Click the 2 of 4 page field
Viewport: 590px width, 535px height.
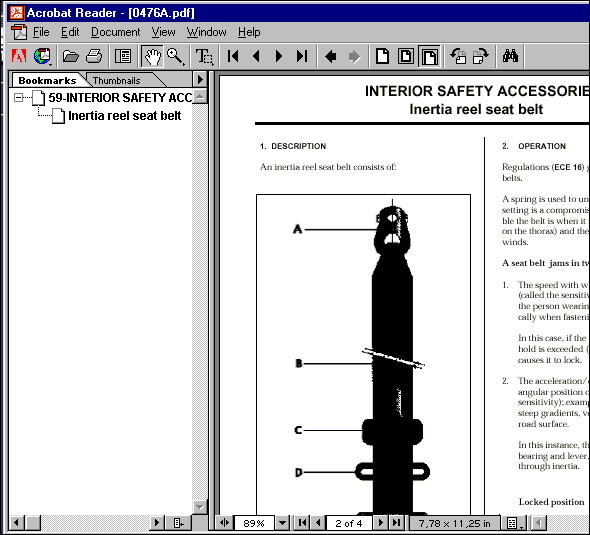pos(349,523)
